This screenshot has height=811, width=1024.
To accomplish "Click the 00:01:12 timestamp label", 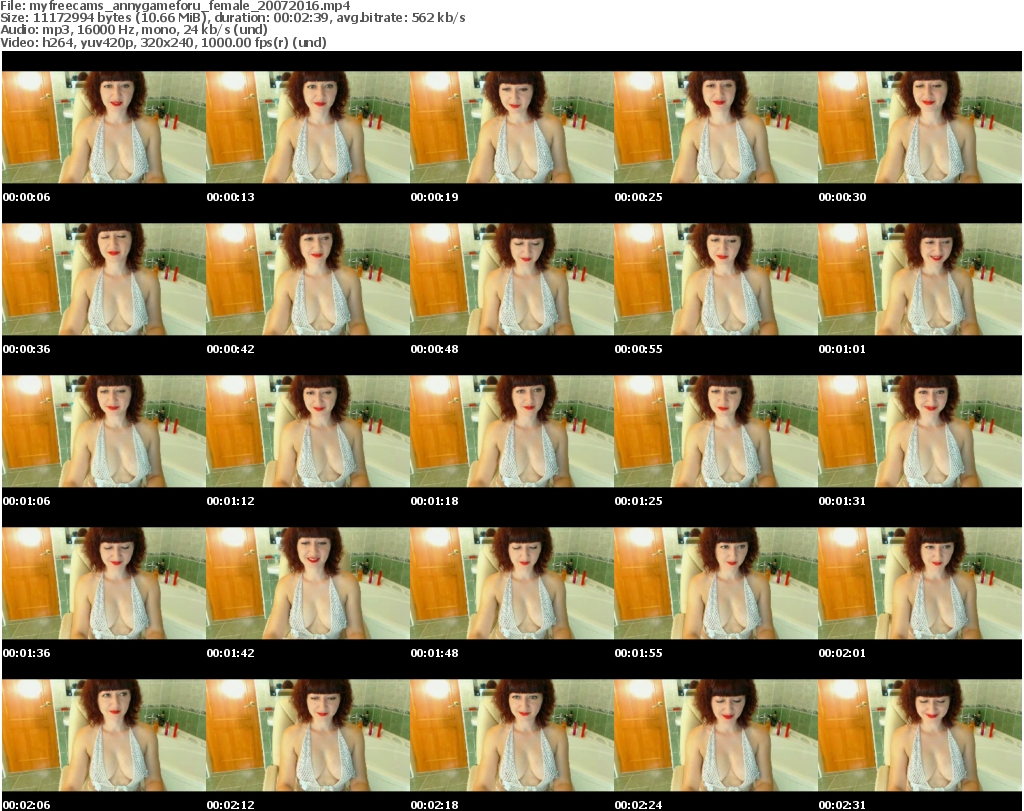I will click(231, 501).
